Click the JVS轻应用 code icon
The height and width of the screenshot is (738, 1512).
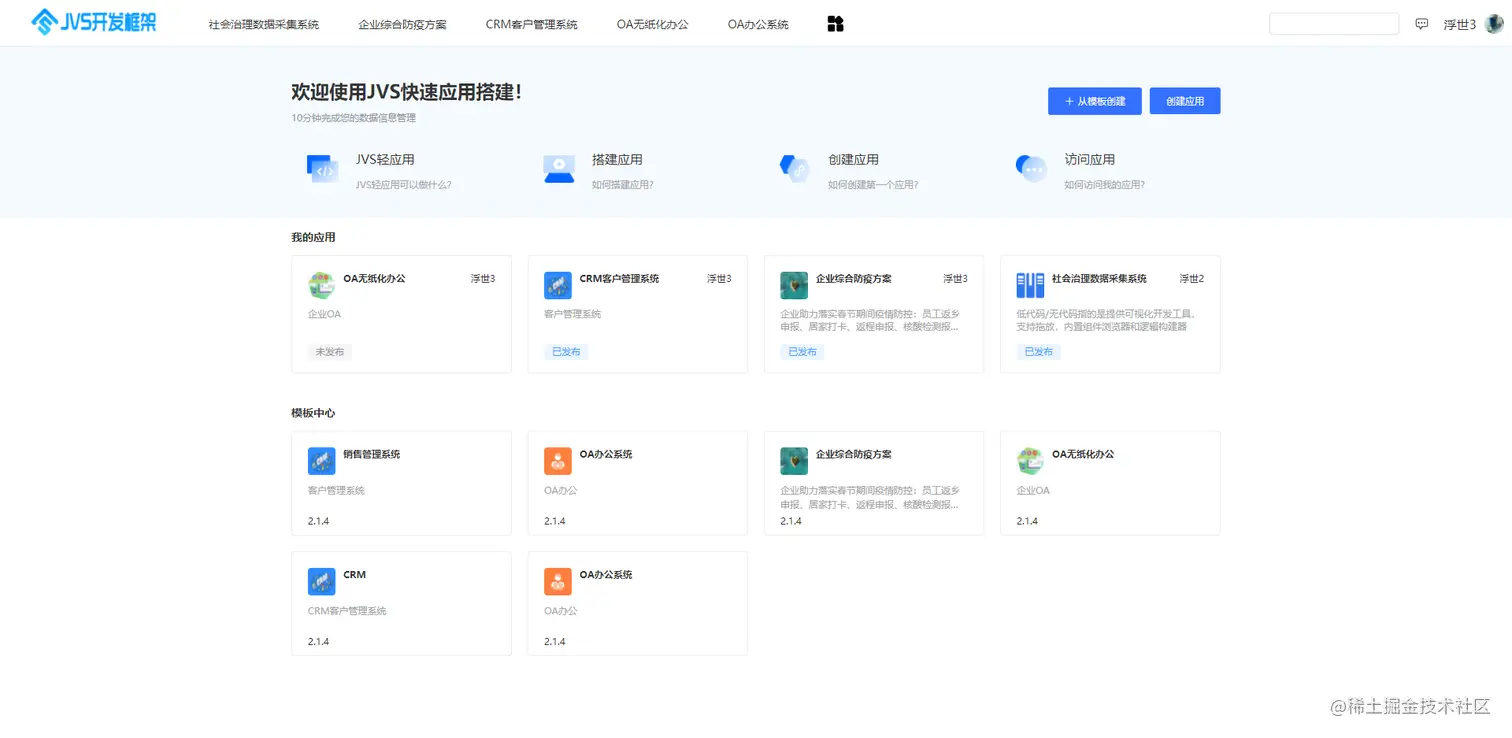(322, 169)
